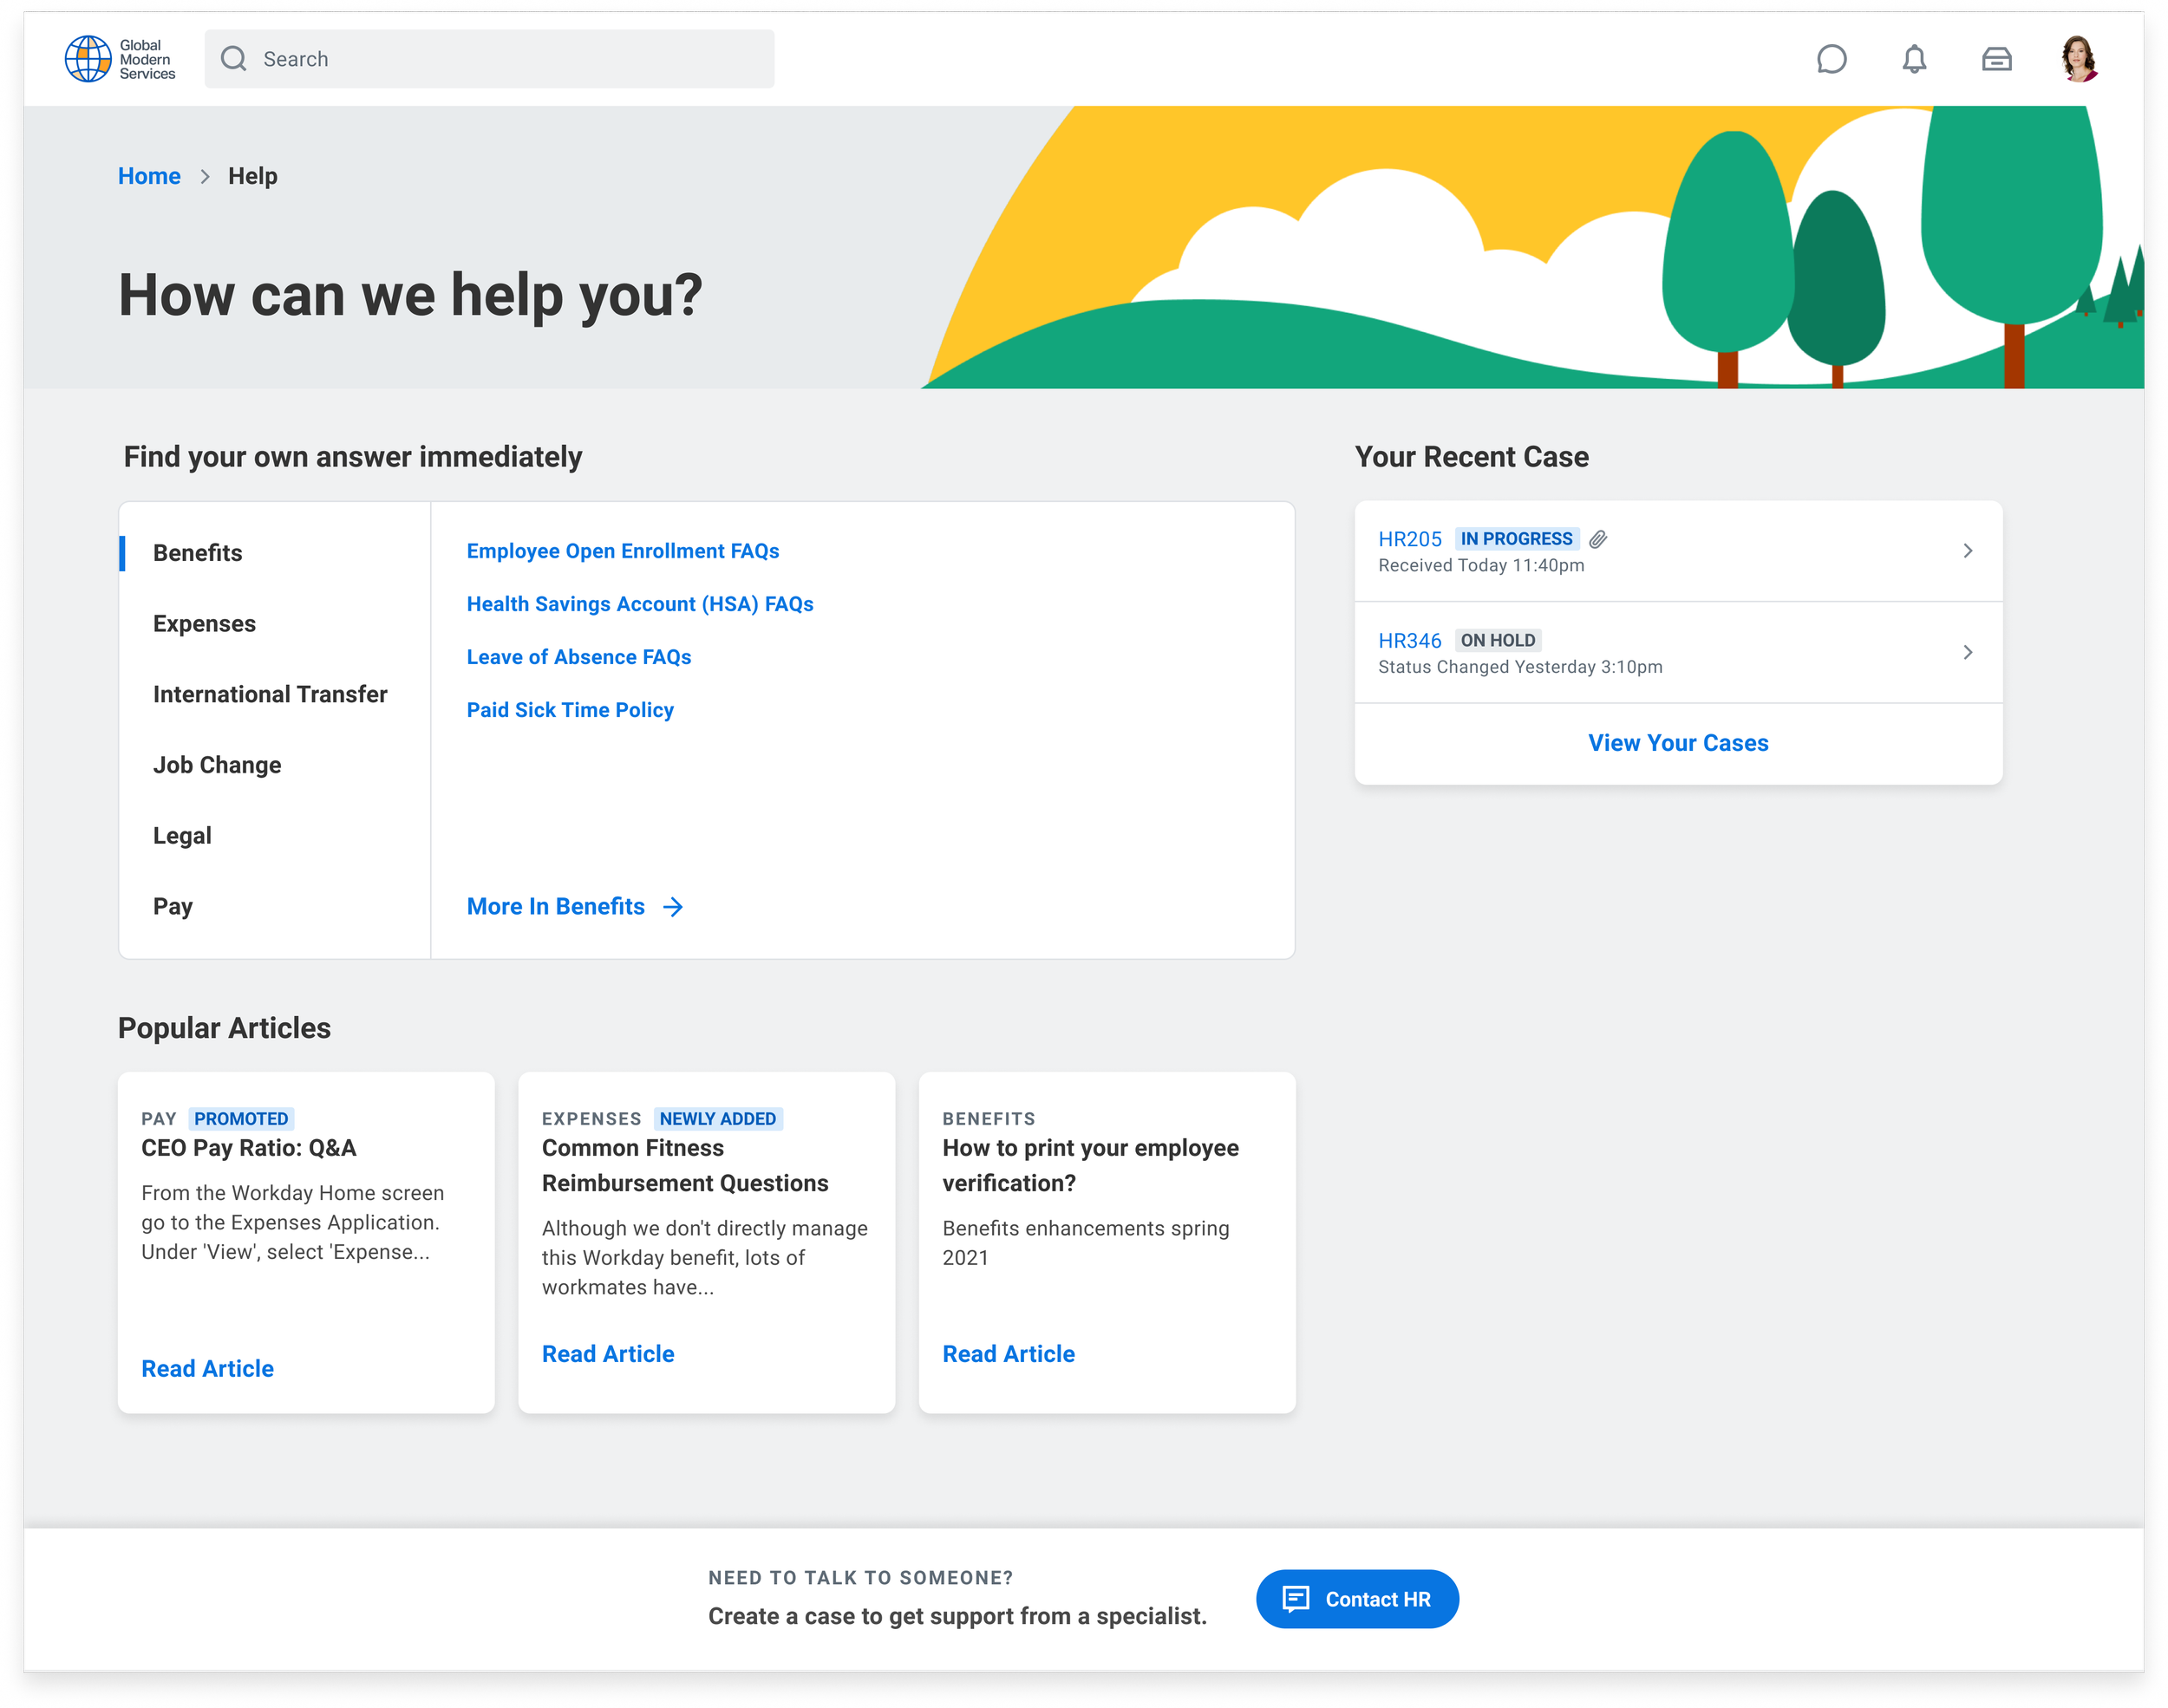Open the notifications bell
2168x1708 pixels.
[1913, 59]
